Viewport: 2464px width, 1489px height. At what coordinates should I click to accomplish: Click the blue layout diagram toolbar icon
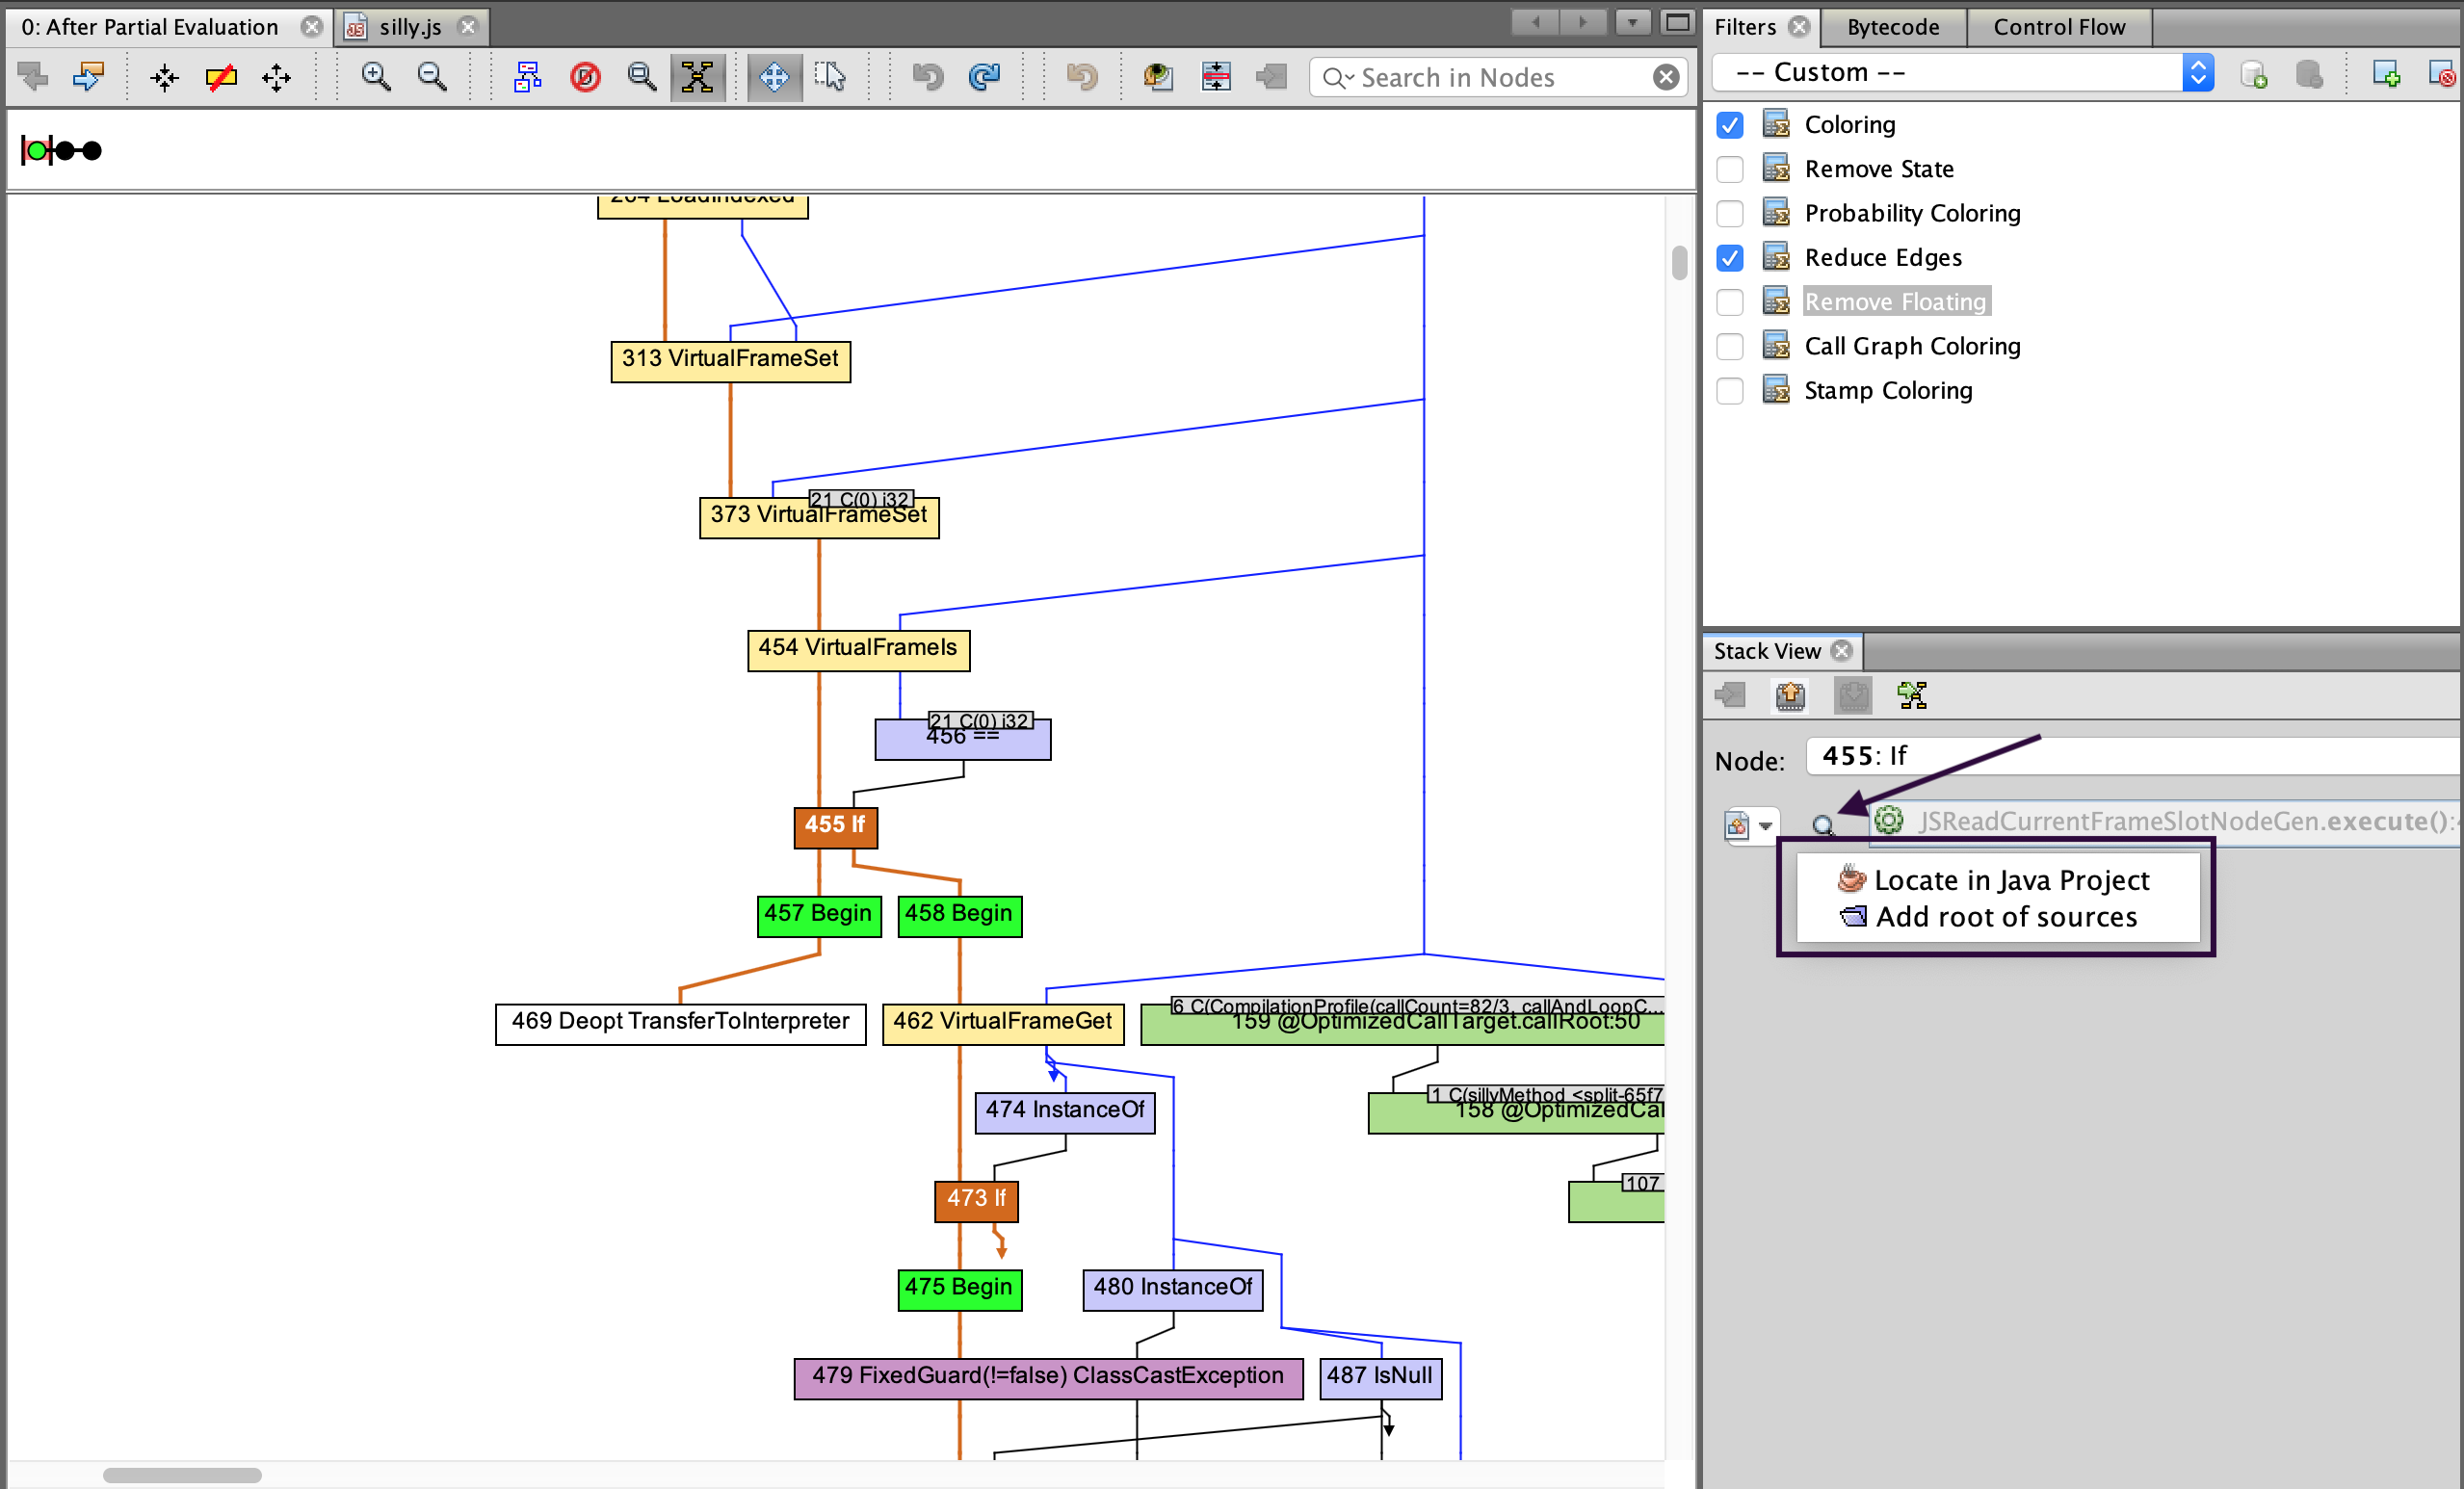[x=527, y=76]
